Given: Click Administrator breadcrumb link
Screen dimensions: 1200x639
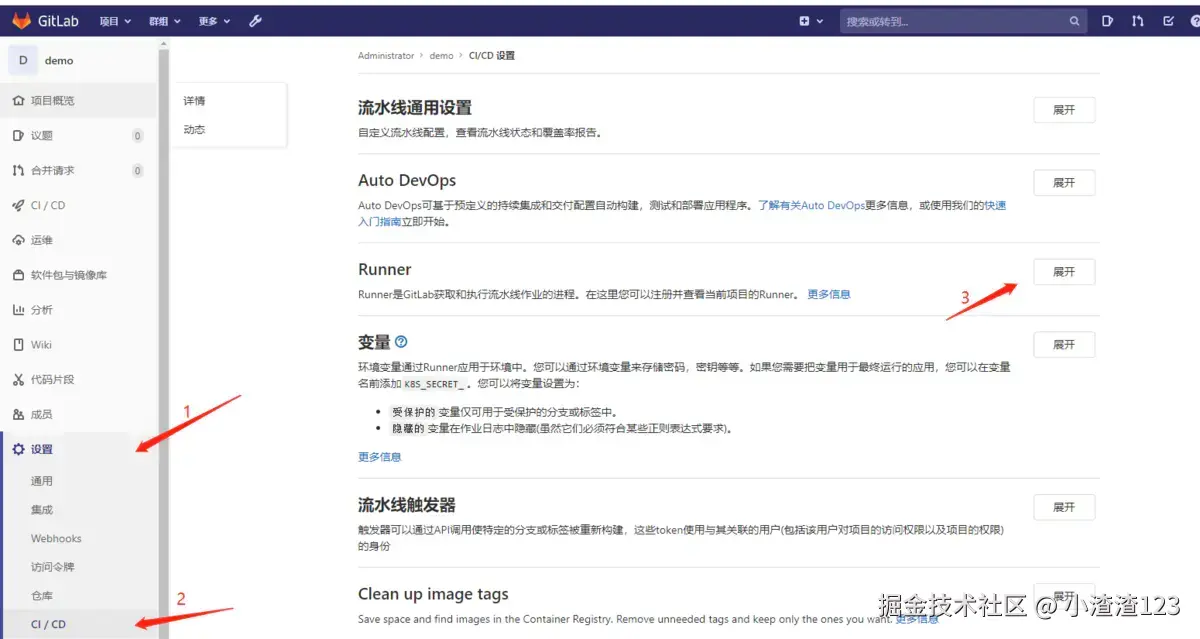Looking at the screenshot, I should [x=386, y=56].
